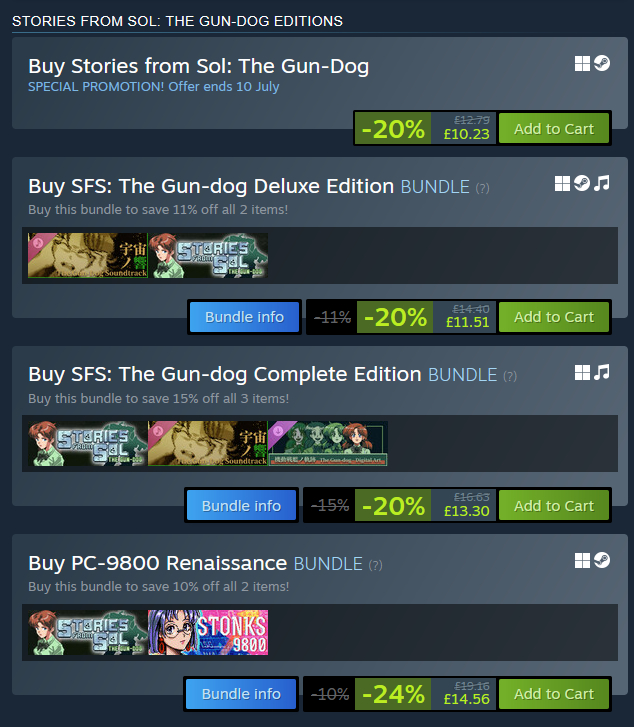
Task: Open the Gun-dog Digital Art thumbnail
Action: point(328,443)
